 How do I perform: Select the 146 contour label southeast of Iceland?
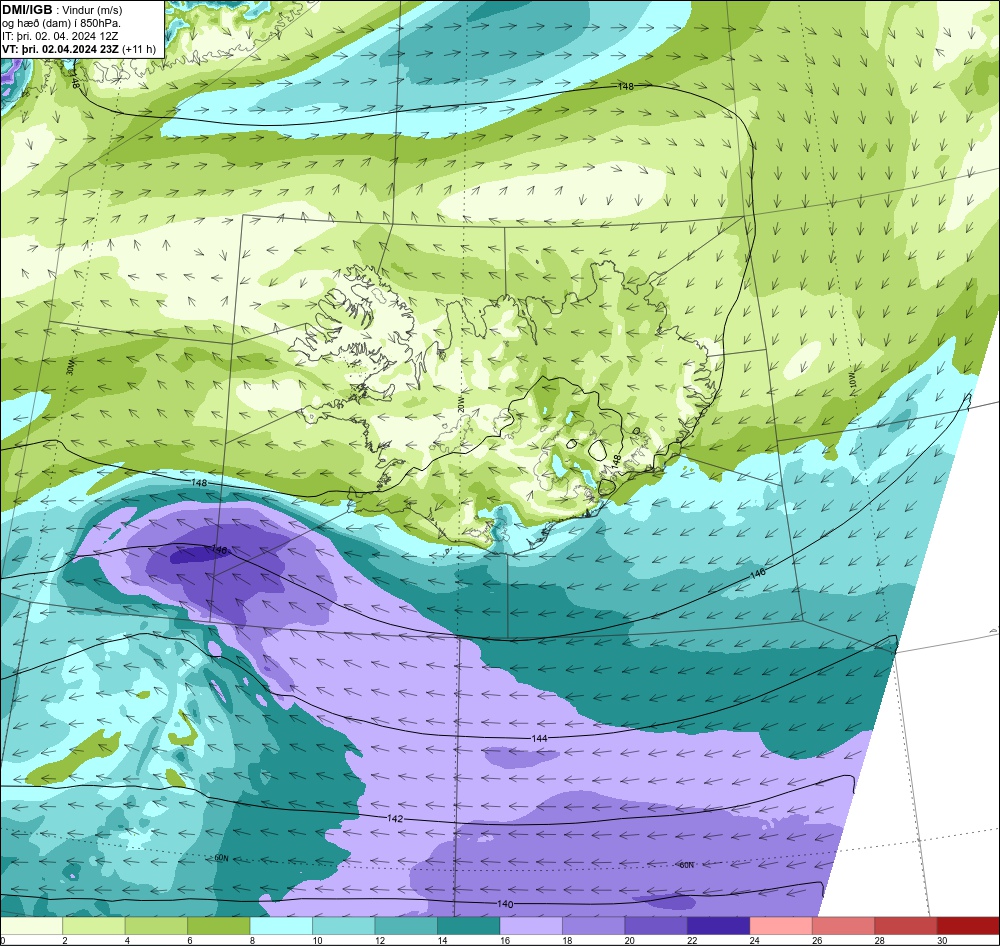point(758,573)
